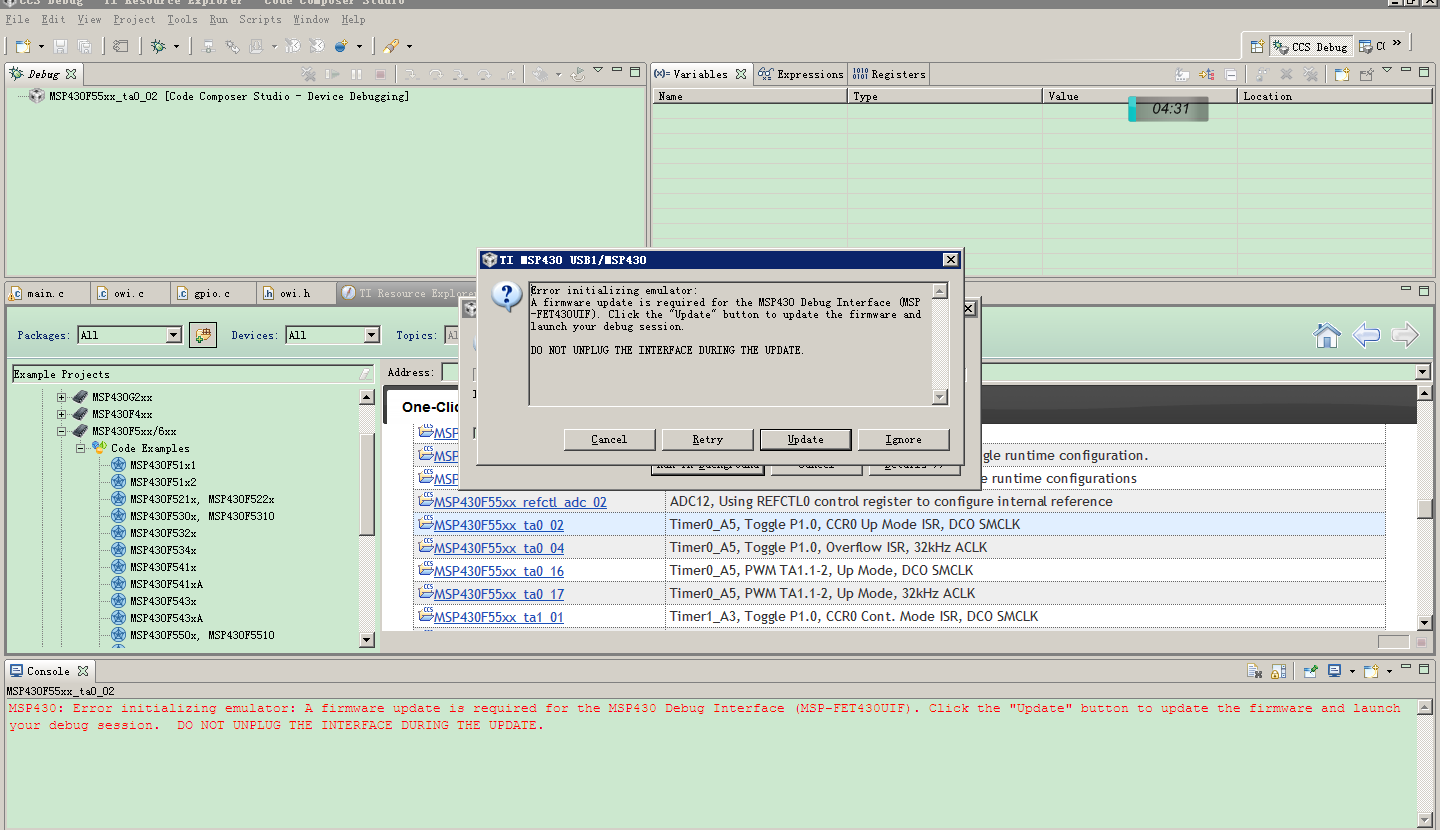Click the New project icon in main toolbar
Image resolution: width=1440 pixels, height=830 pixels.
(23, 46)
